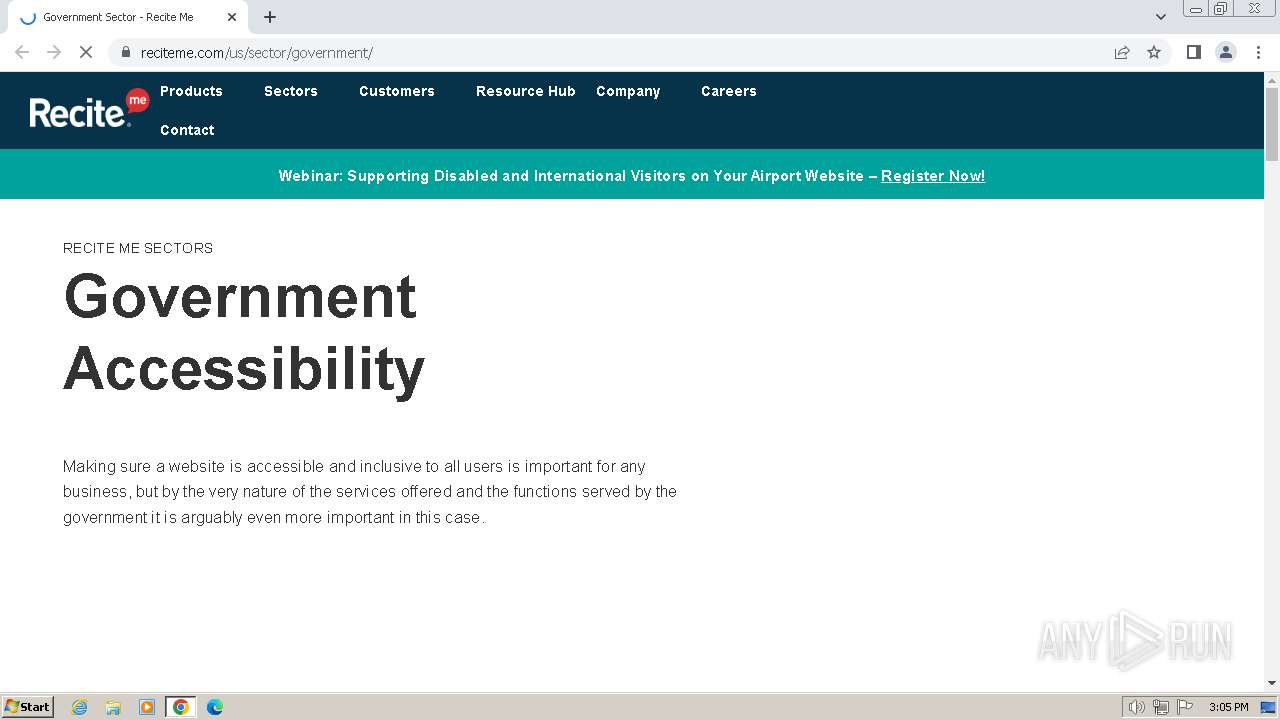1280x720 pixels.
Task: Open Internet Explorer from taskbar
Action: pos(80,707)
